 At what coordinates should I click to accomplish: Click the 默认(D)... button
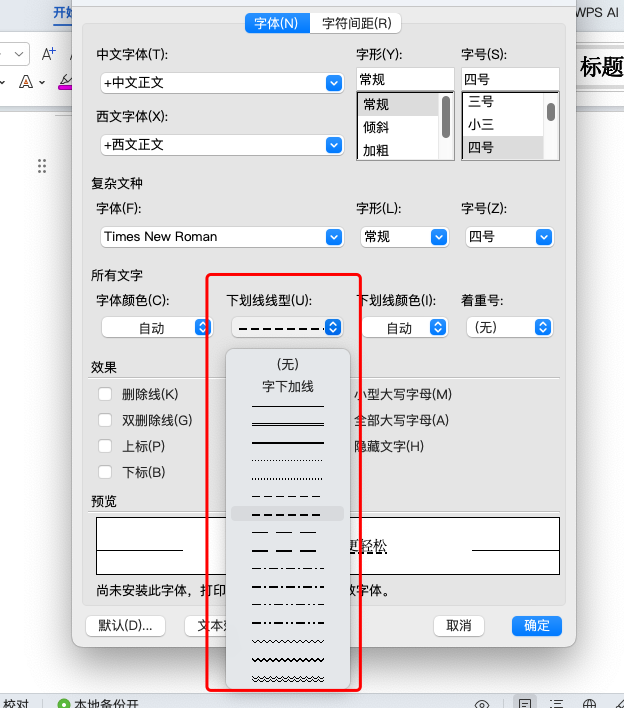tap(126, 626)
